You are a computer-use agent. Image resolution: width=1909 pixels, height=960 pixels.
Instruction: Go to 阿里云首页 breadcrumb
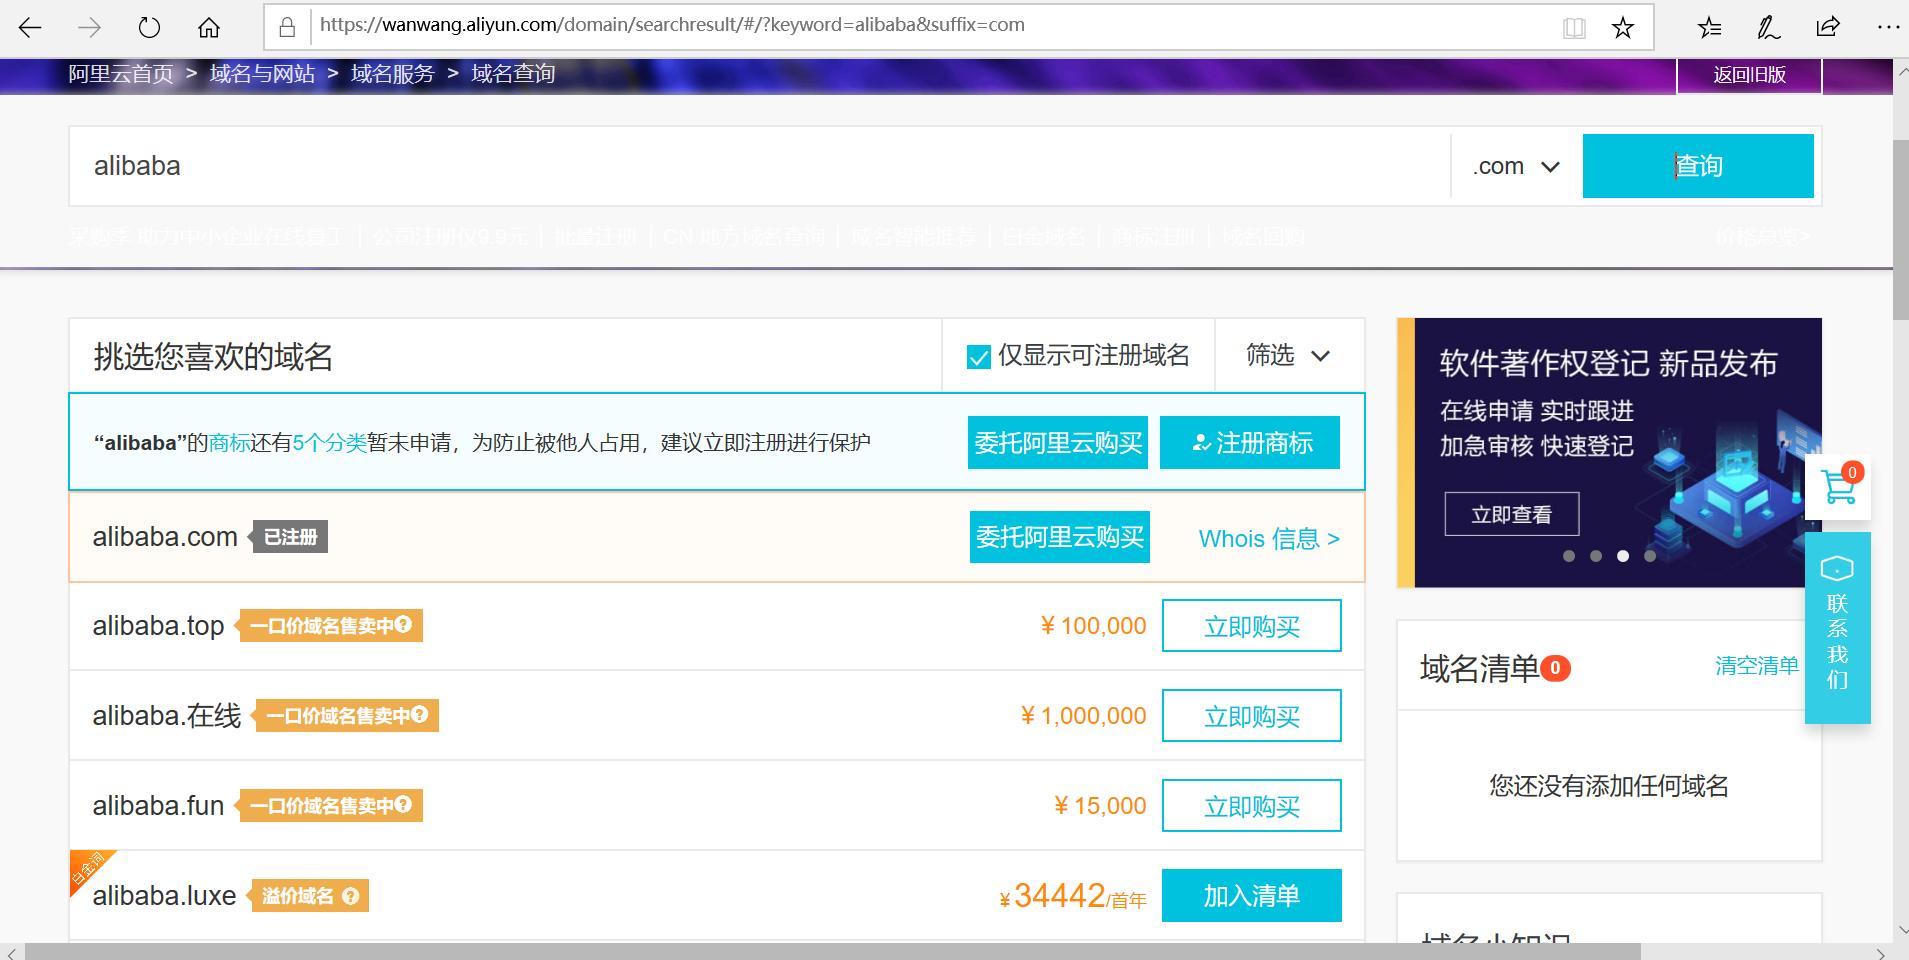[x=120, y=74]
